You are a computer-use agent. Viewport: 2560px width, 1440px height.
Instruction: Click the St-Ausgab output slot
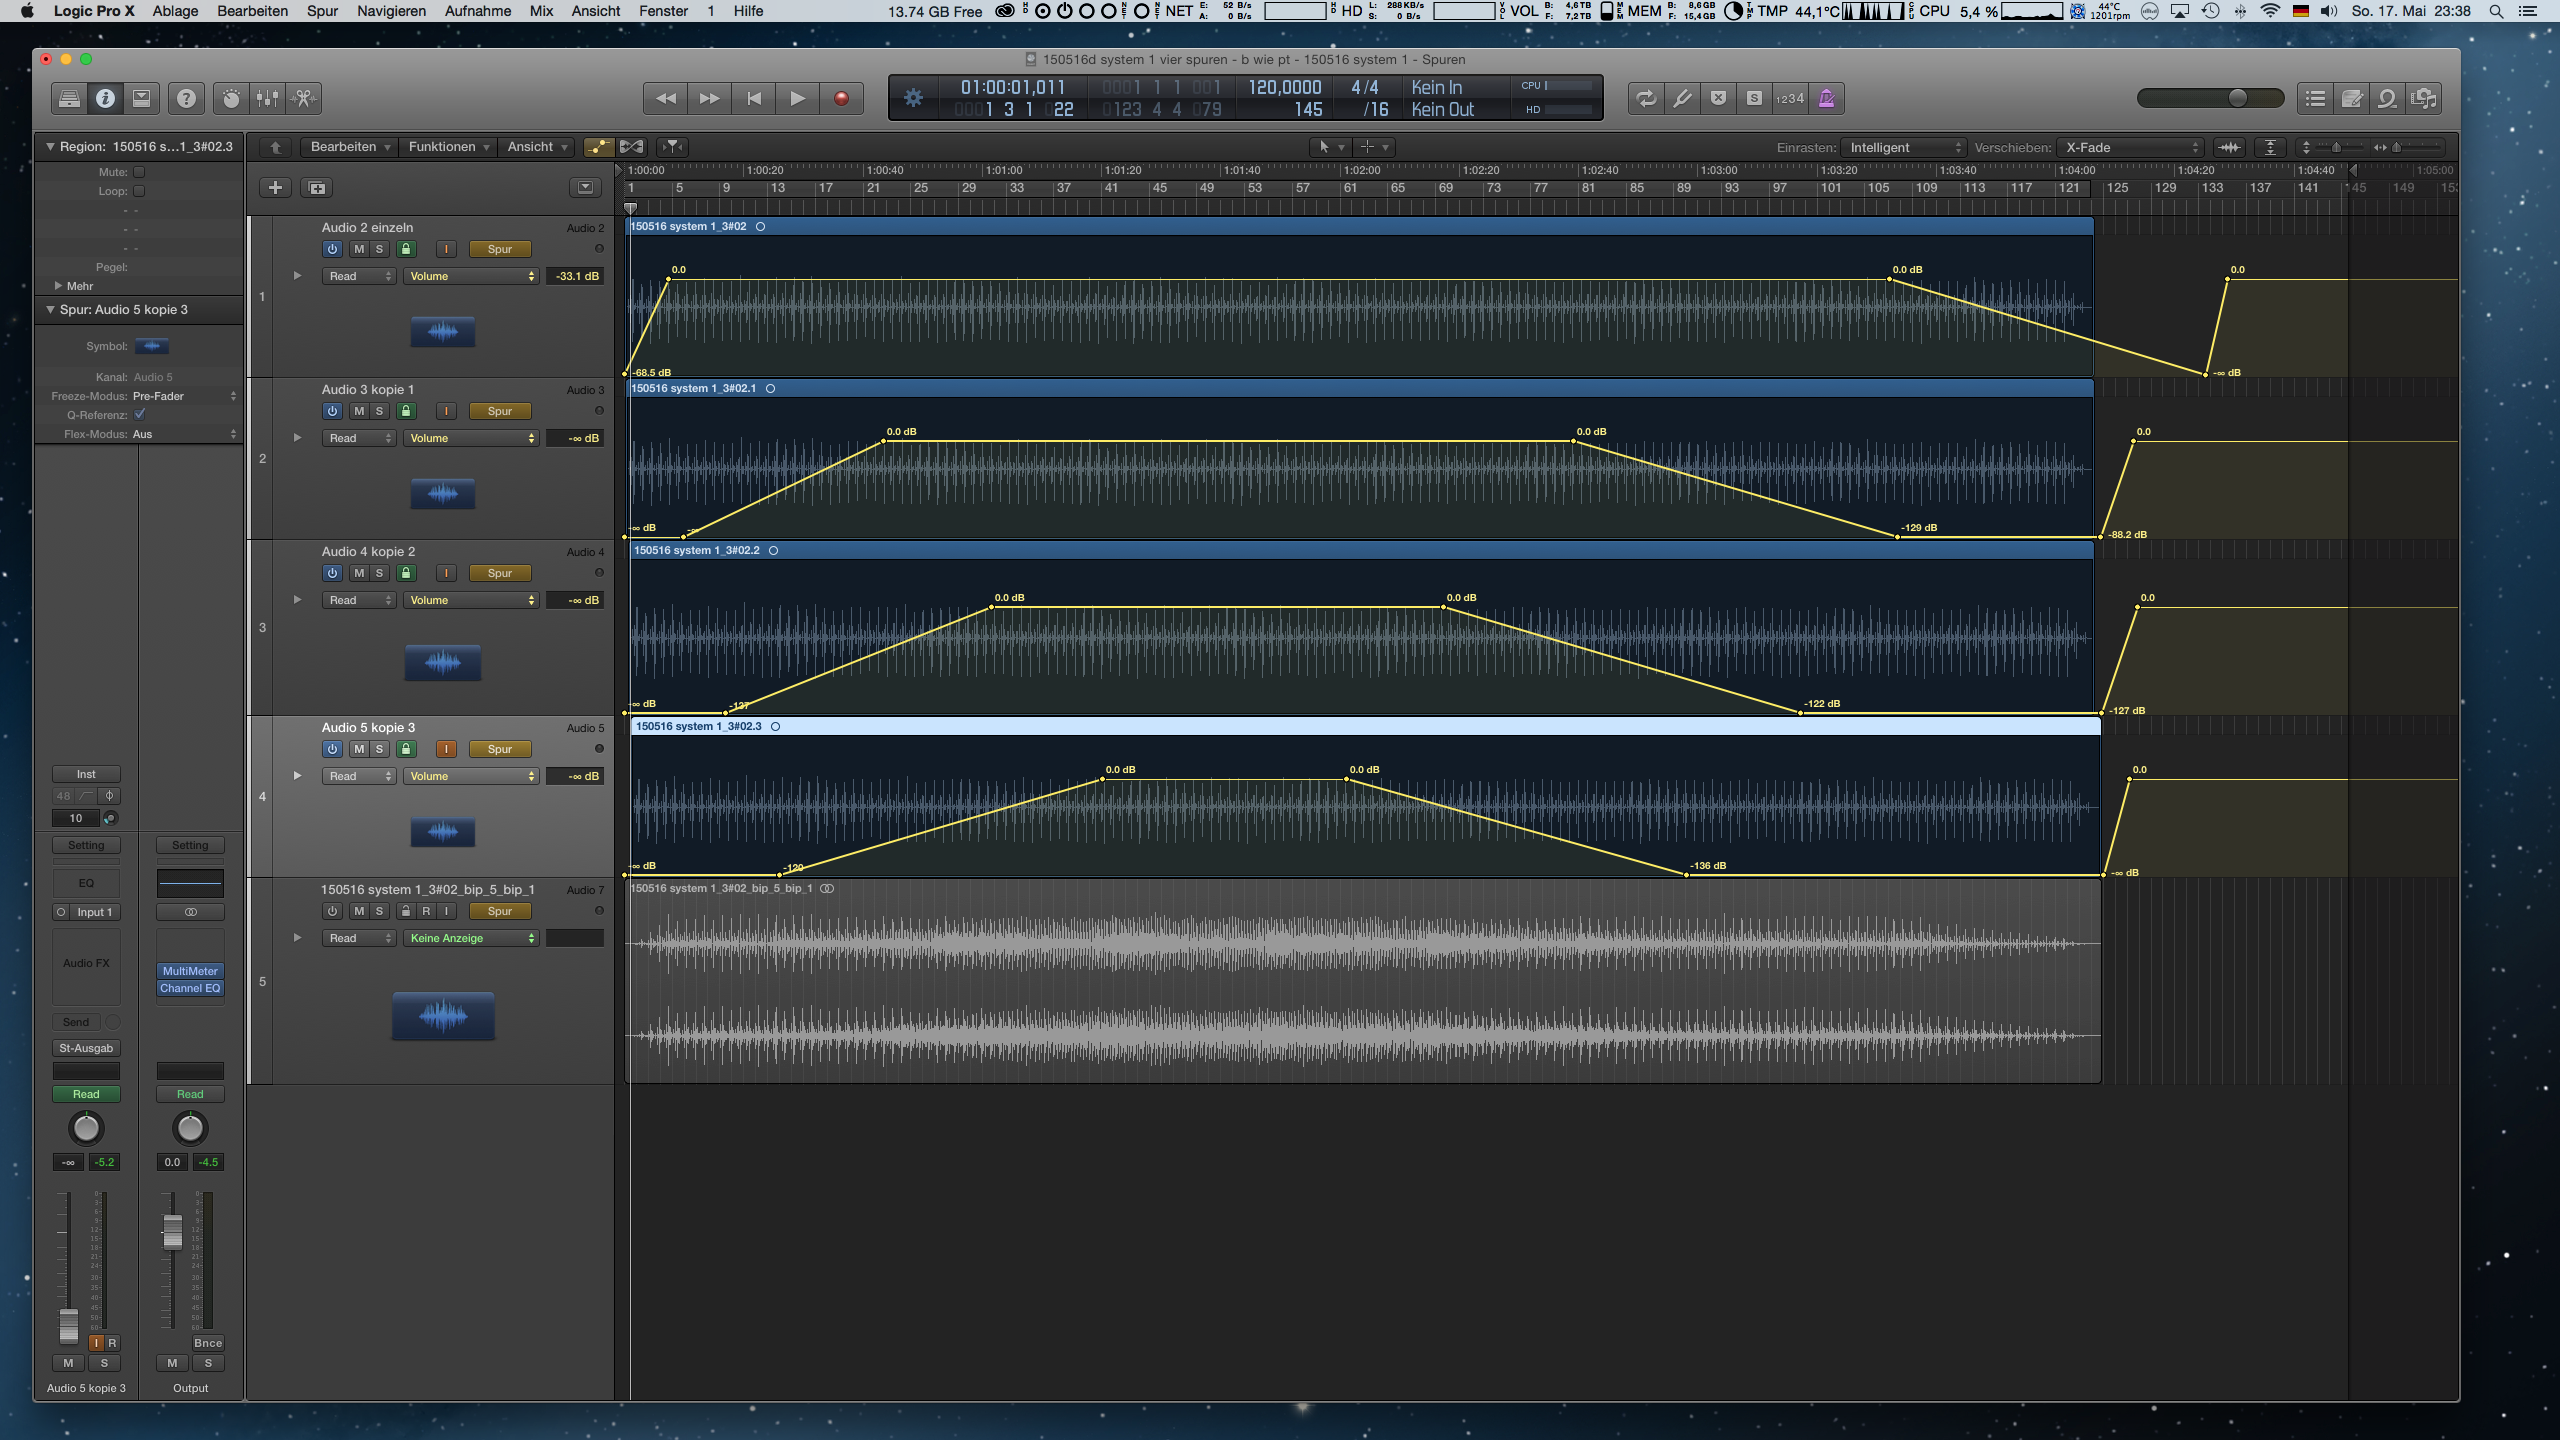coord(86,1048)
